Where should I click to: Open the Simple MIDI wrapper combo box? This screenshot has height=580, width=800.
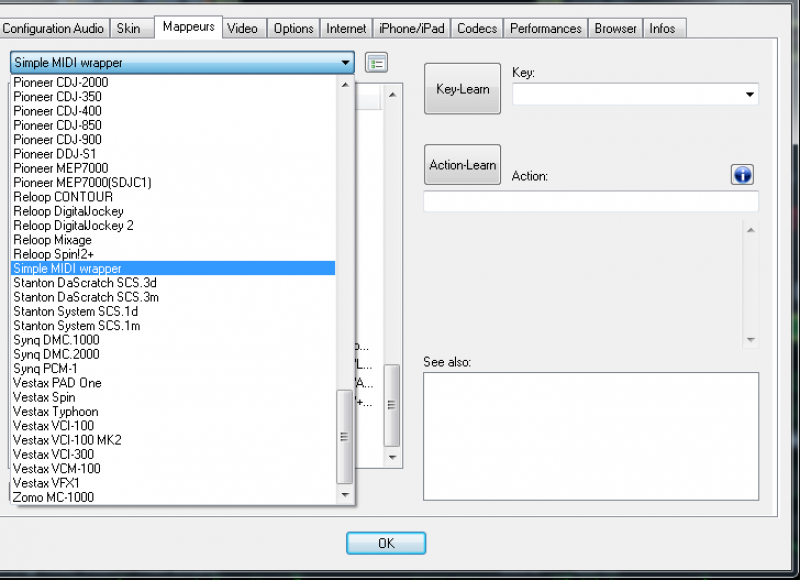tap(182, 63)
